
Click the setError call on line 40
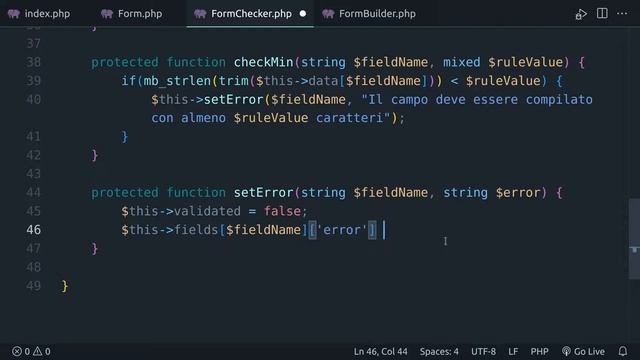pyautogui.click(x=233, y=99)
